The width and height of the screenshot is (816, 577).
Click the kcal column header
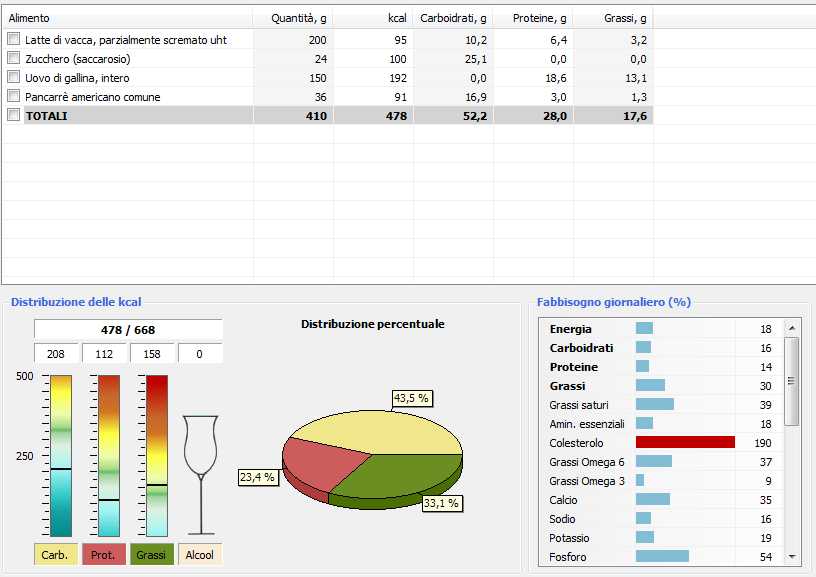[373, 18]
